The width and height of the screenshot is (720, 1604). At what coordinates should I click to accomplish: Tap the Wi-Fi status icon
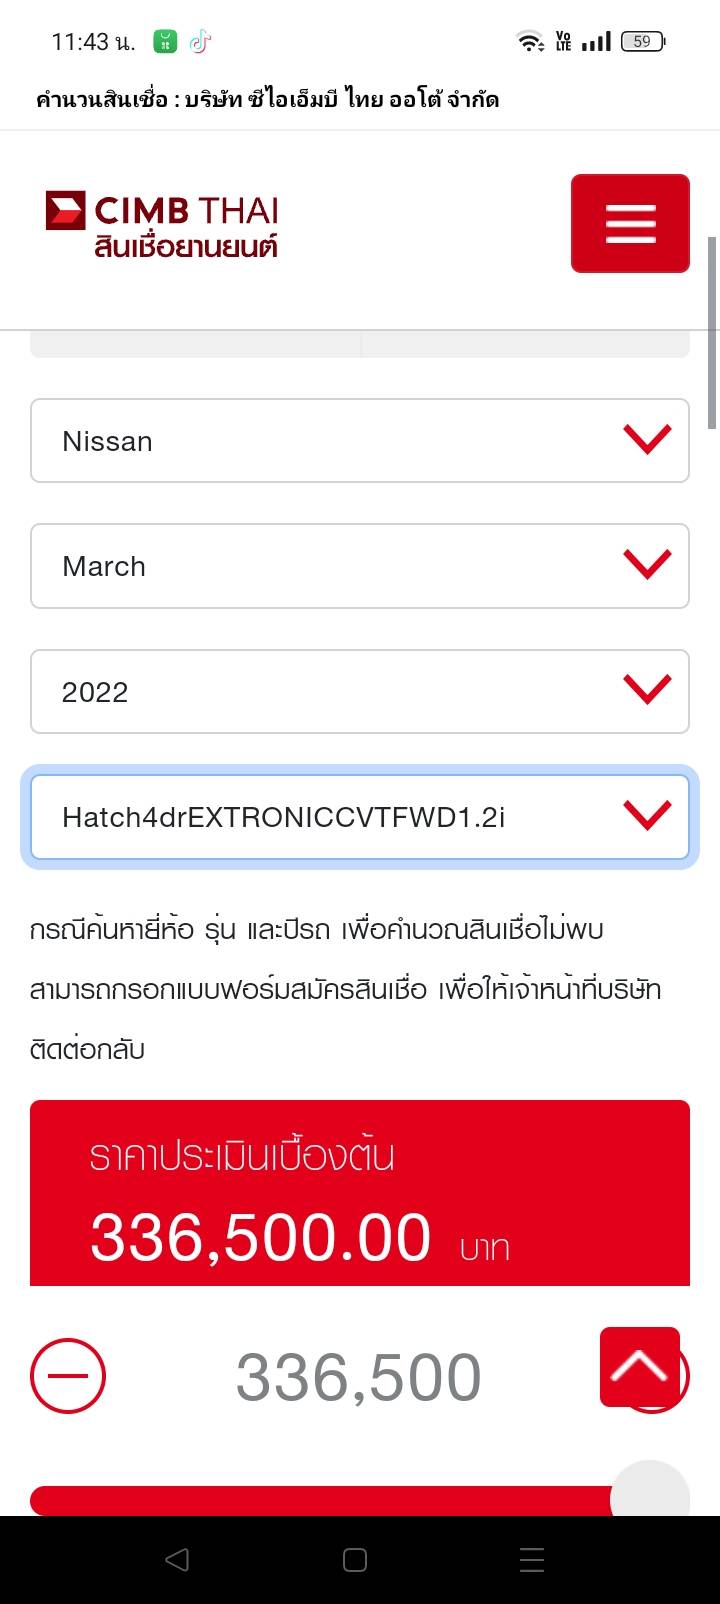[529, 42]
